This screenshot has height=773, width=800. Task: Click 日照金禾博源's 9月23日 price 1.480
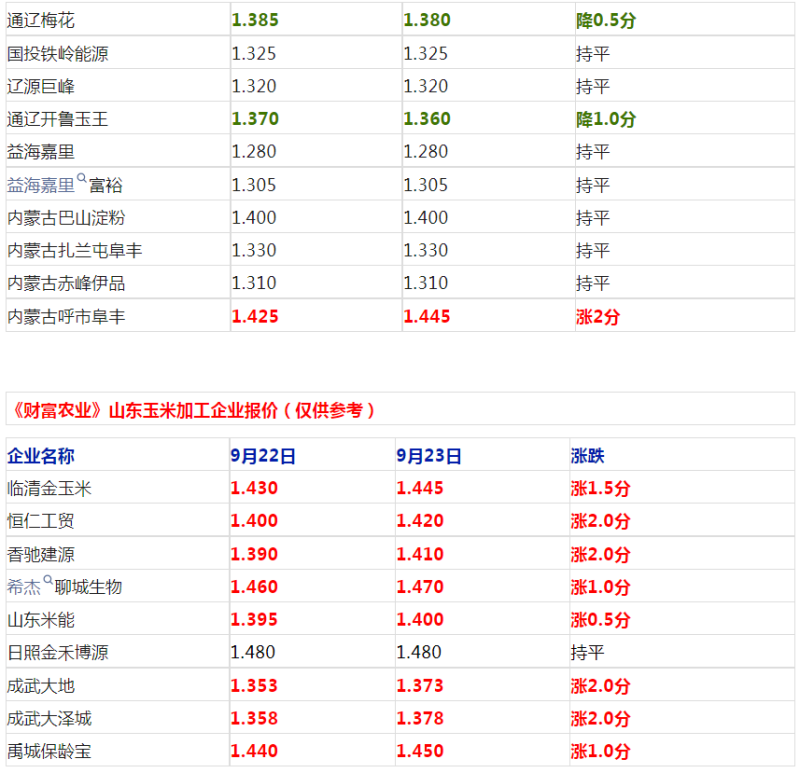pyautogui.click(x=419, y=652)
